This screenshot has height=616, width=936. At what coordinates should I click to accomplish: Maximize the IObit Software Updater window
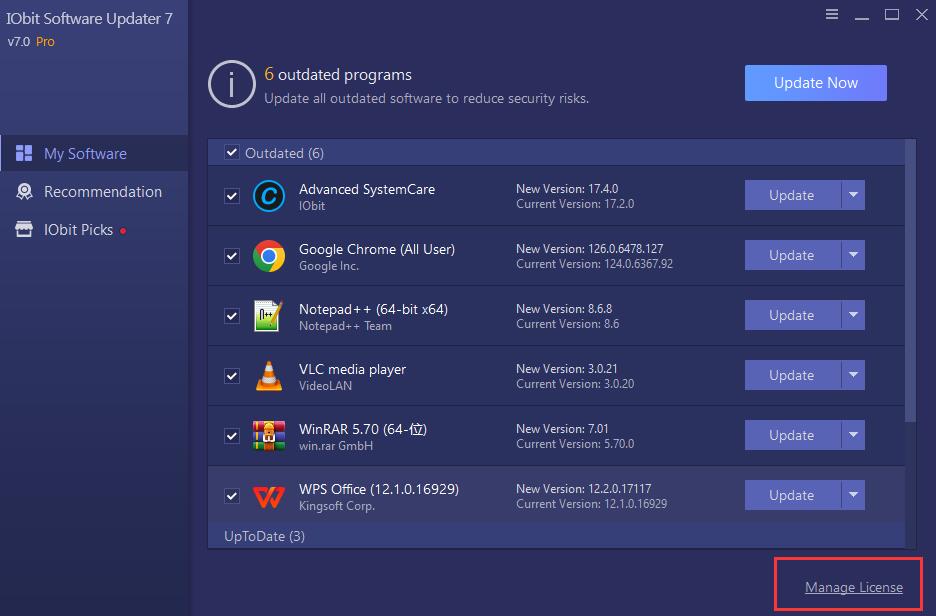click(892, 14)
